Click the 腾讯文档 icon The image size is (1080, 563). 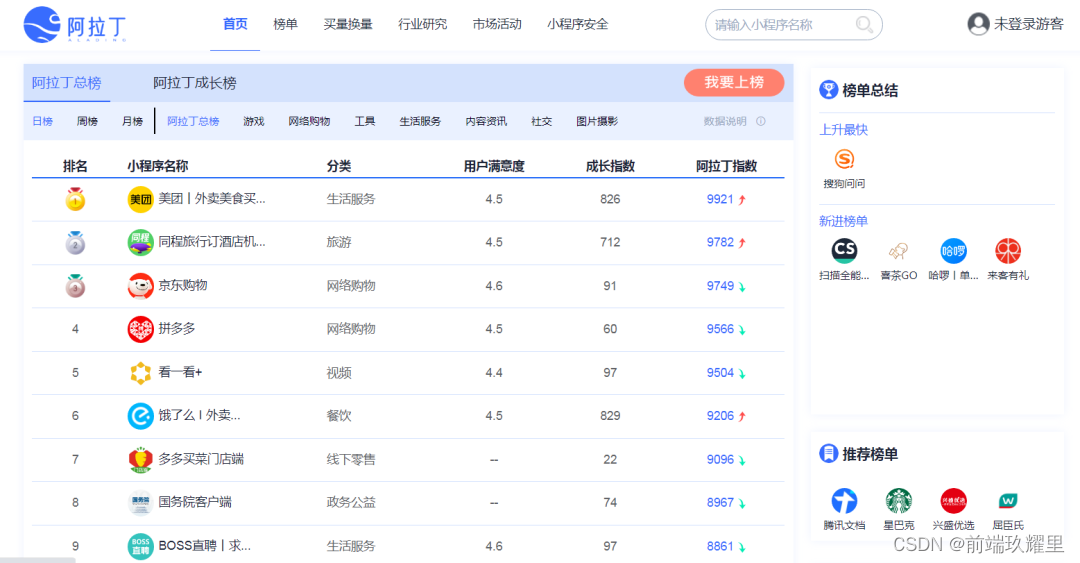(844, 501)
